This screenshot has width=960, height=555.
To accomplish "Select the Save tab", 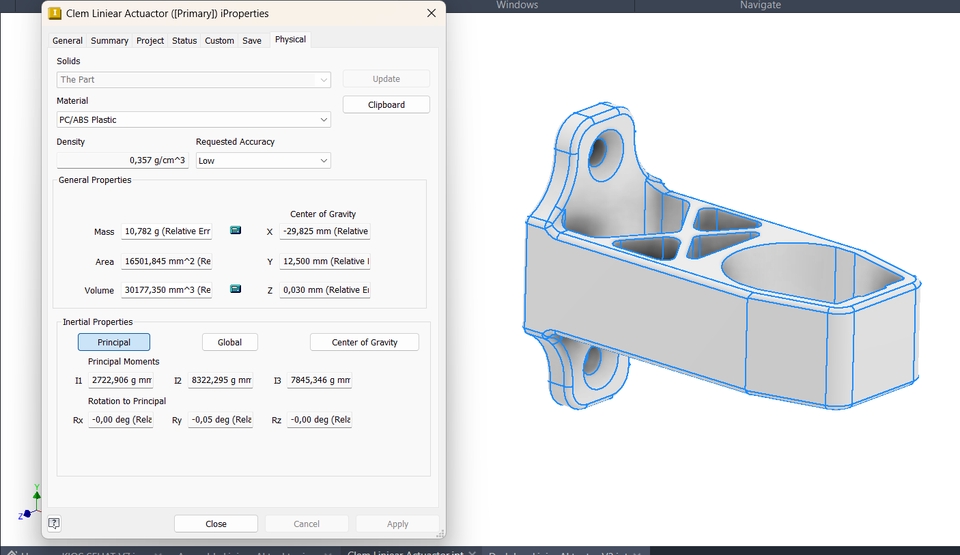I will click(252, 40).
